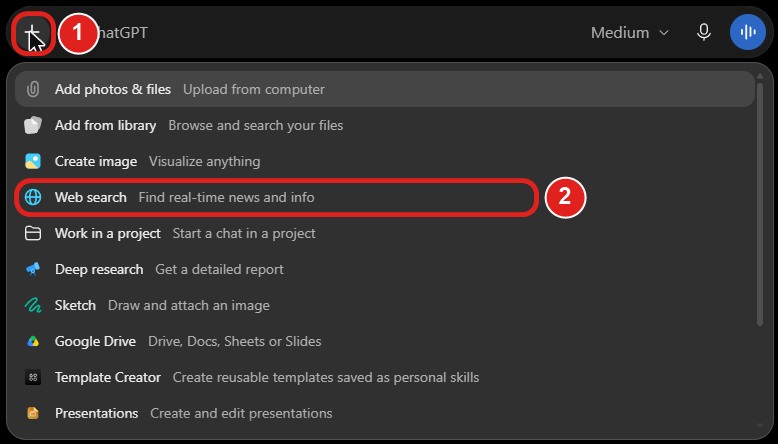The image size is (778, 444).
Task: Click 'Upload from computer' description text
Action: tap(254, 89)
